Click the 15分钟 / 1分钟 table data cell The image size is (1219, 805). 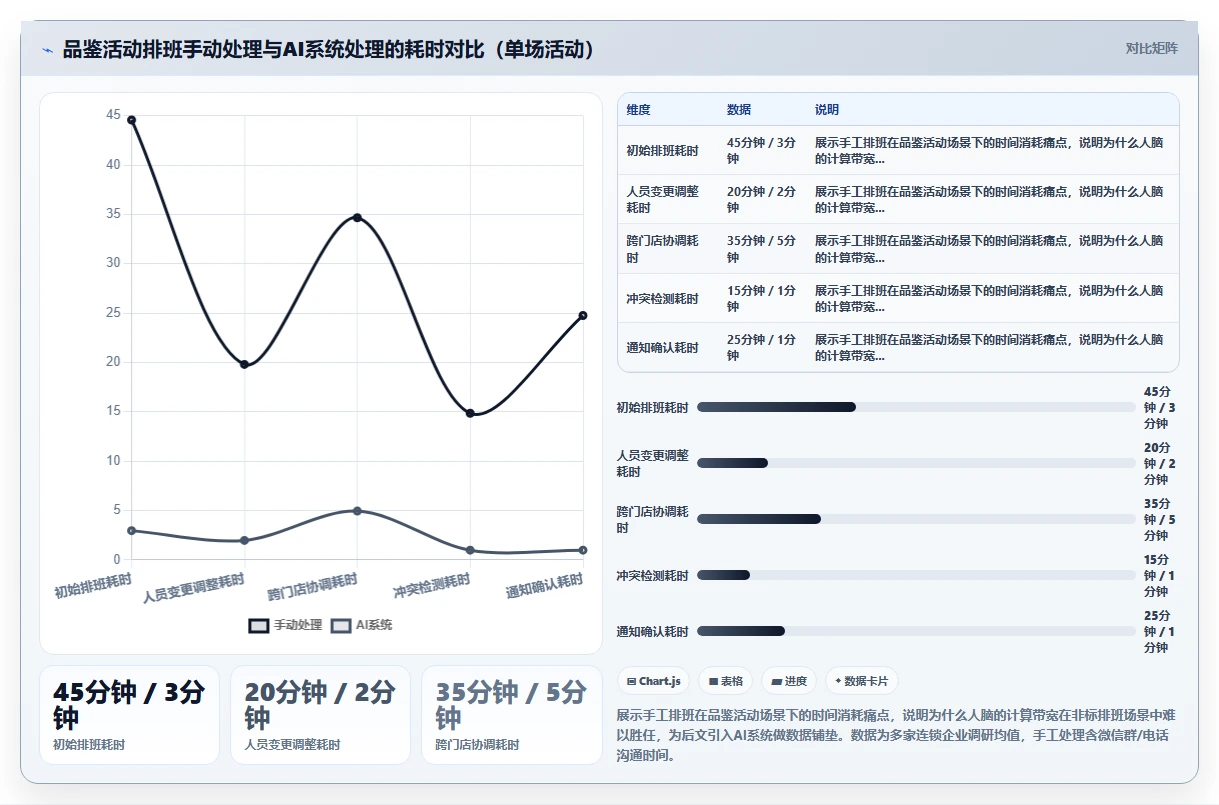pos(763,298)
